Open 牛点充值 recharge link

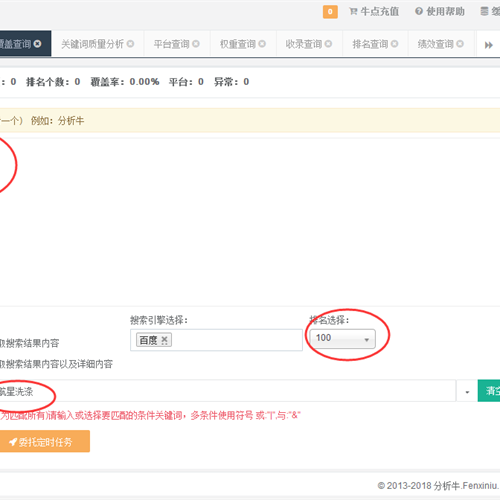coord(374,12)
